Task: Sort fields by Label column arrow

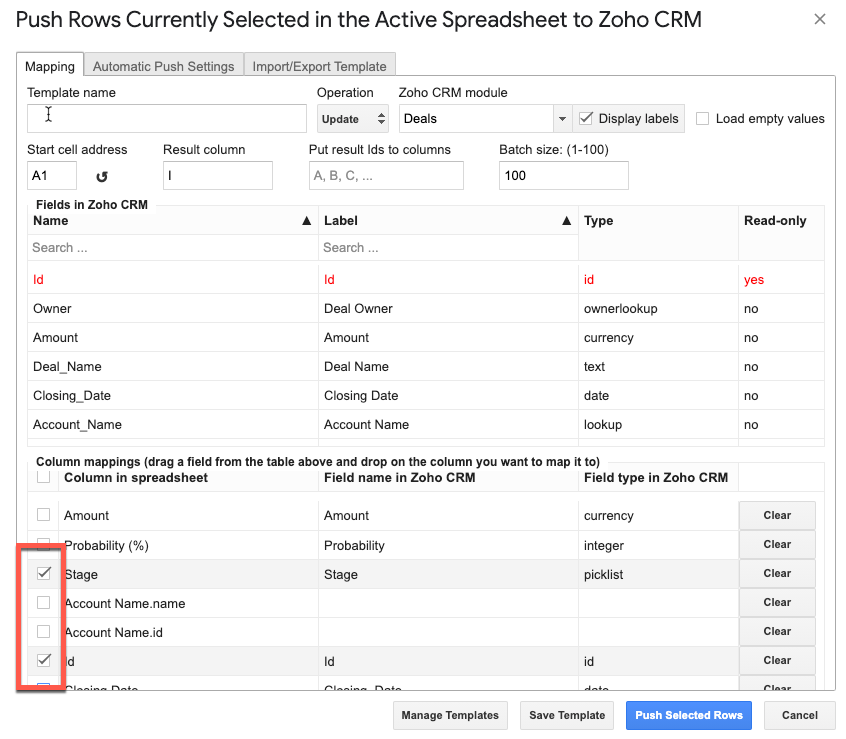Action: coord(566,221)
